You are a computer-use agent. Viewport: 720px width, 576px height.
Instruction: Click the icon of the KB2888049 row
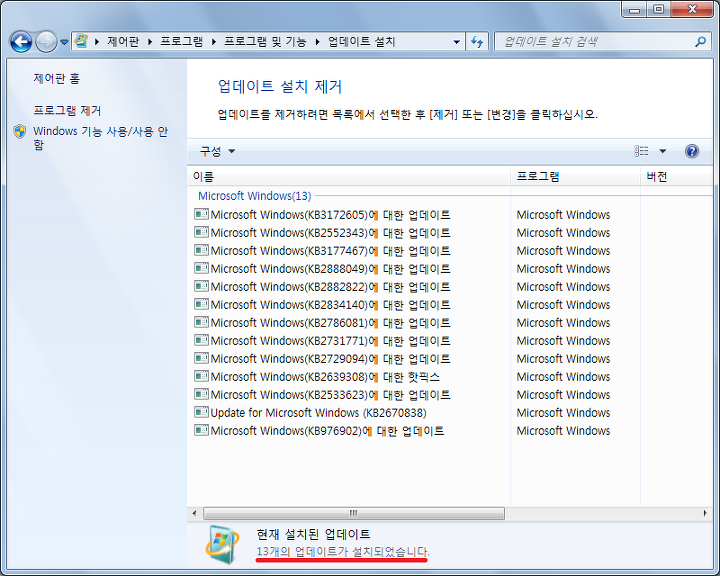tap(201, 268)
